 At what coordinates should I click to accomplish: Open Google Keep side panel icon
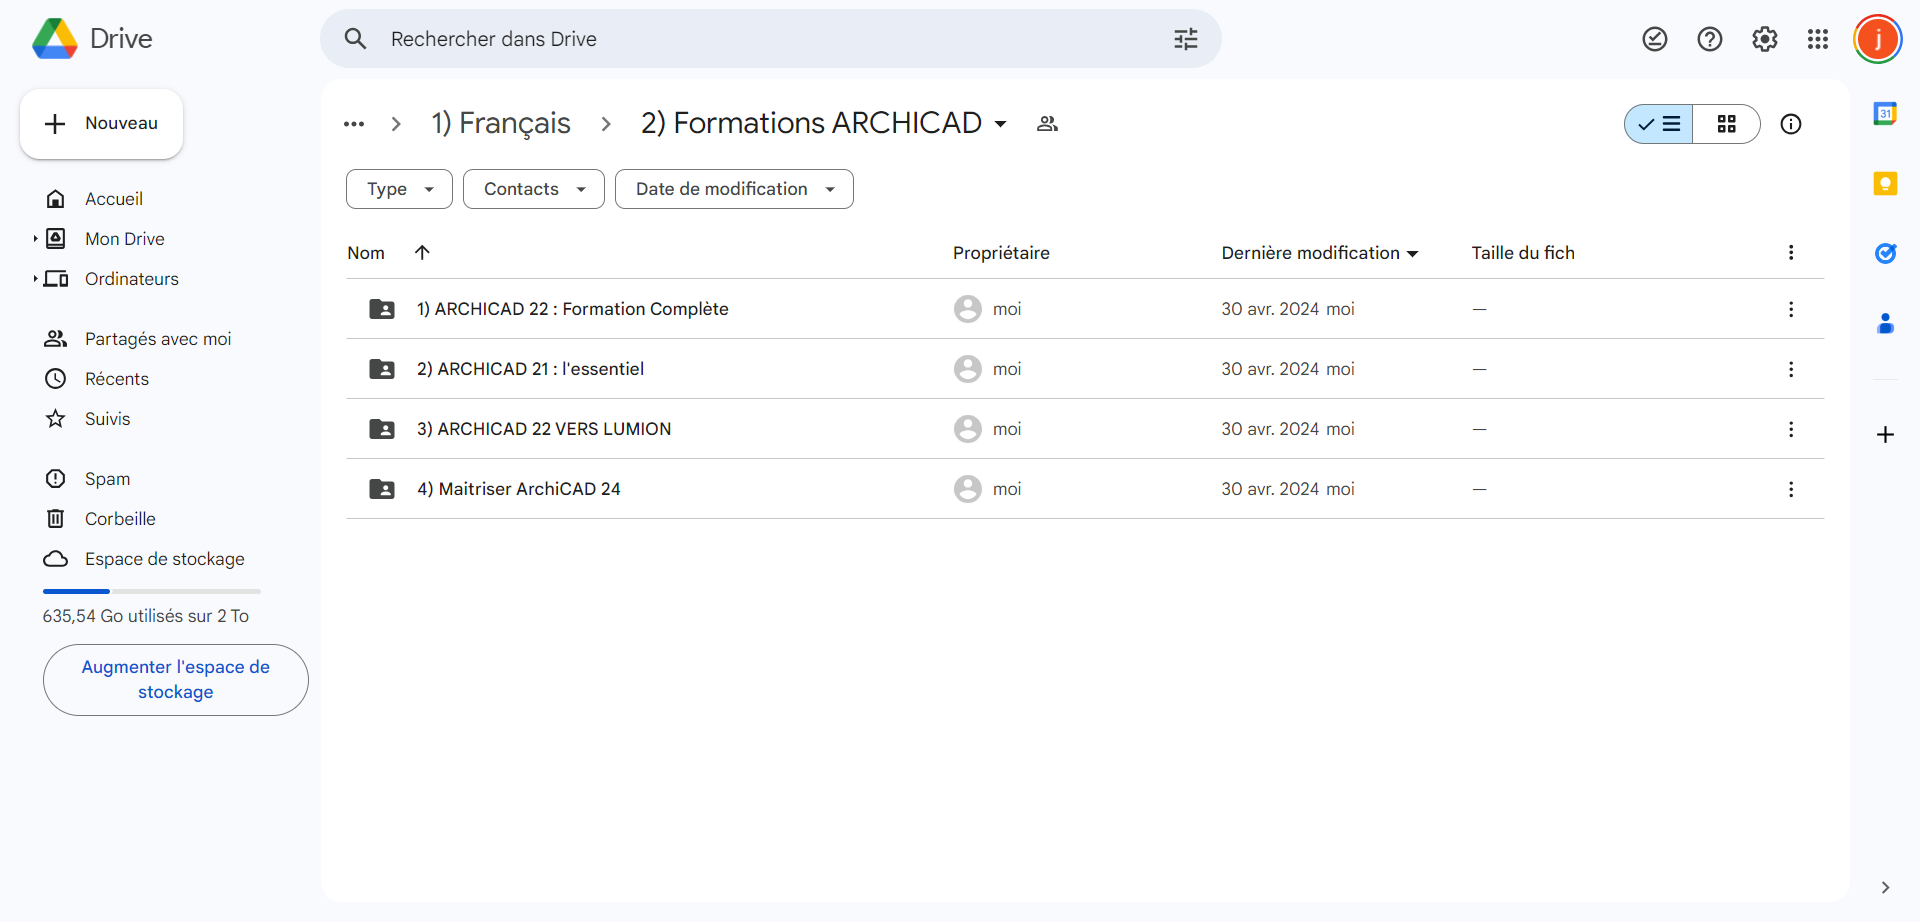[x=1885, y=183]
